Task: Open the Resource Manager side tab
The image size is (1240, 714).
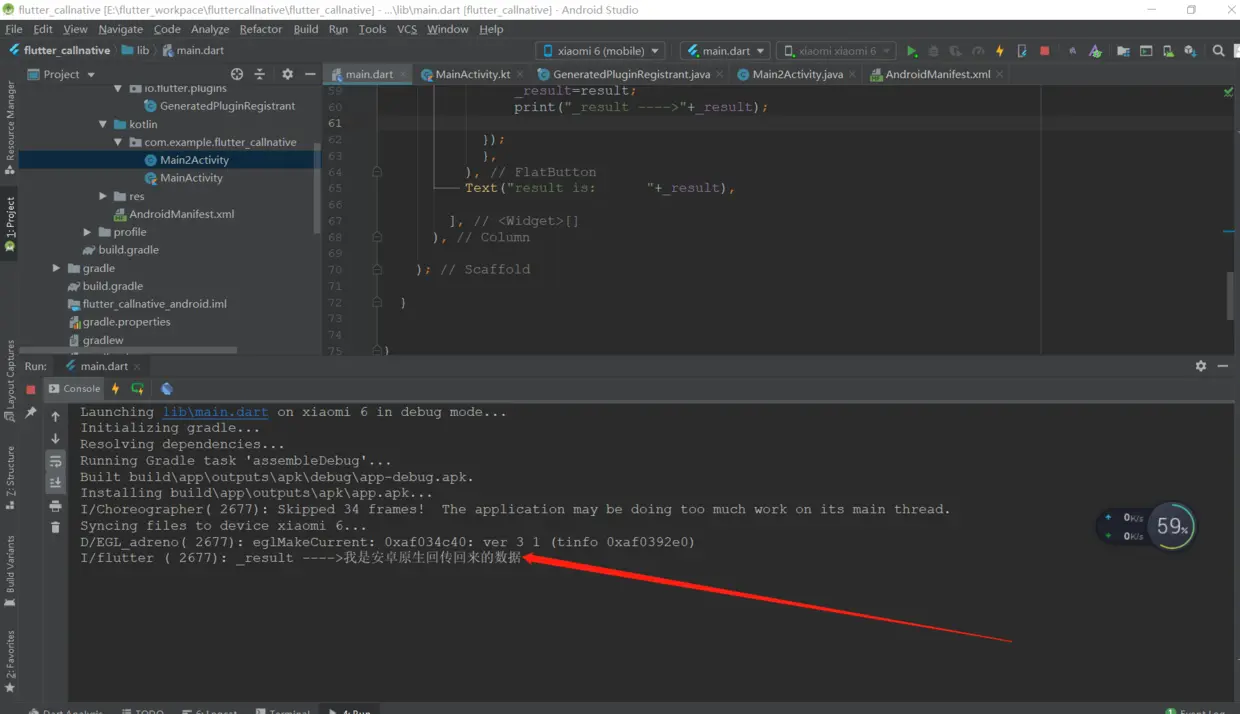Action: (10, 127)
